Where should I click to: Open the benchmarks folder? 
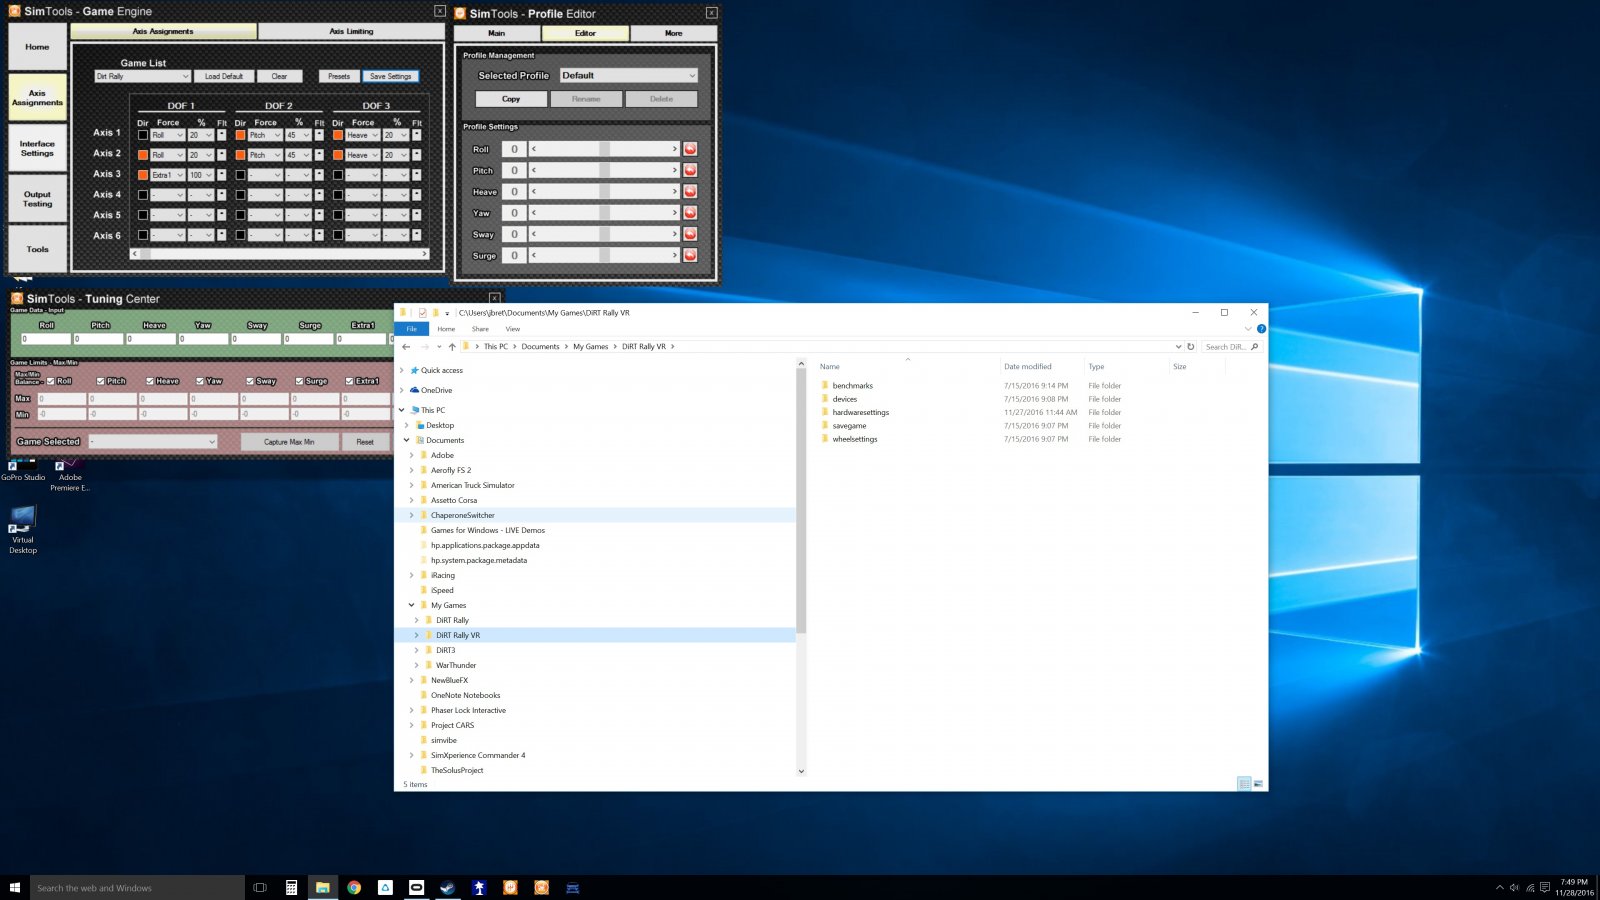pyautogui.click(x=852, y=385)
